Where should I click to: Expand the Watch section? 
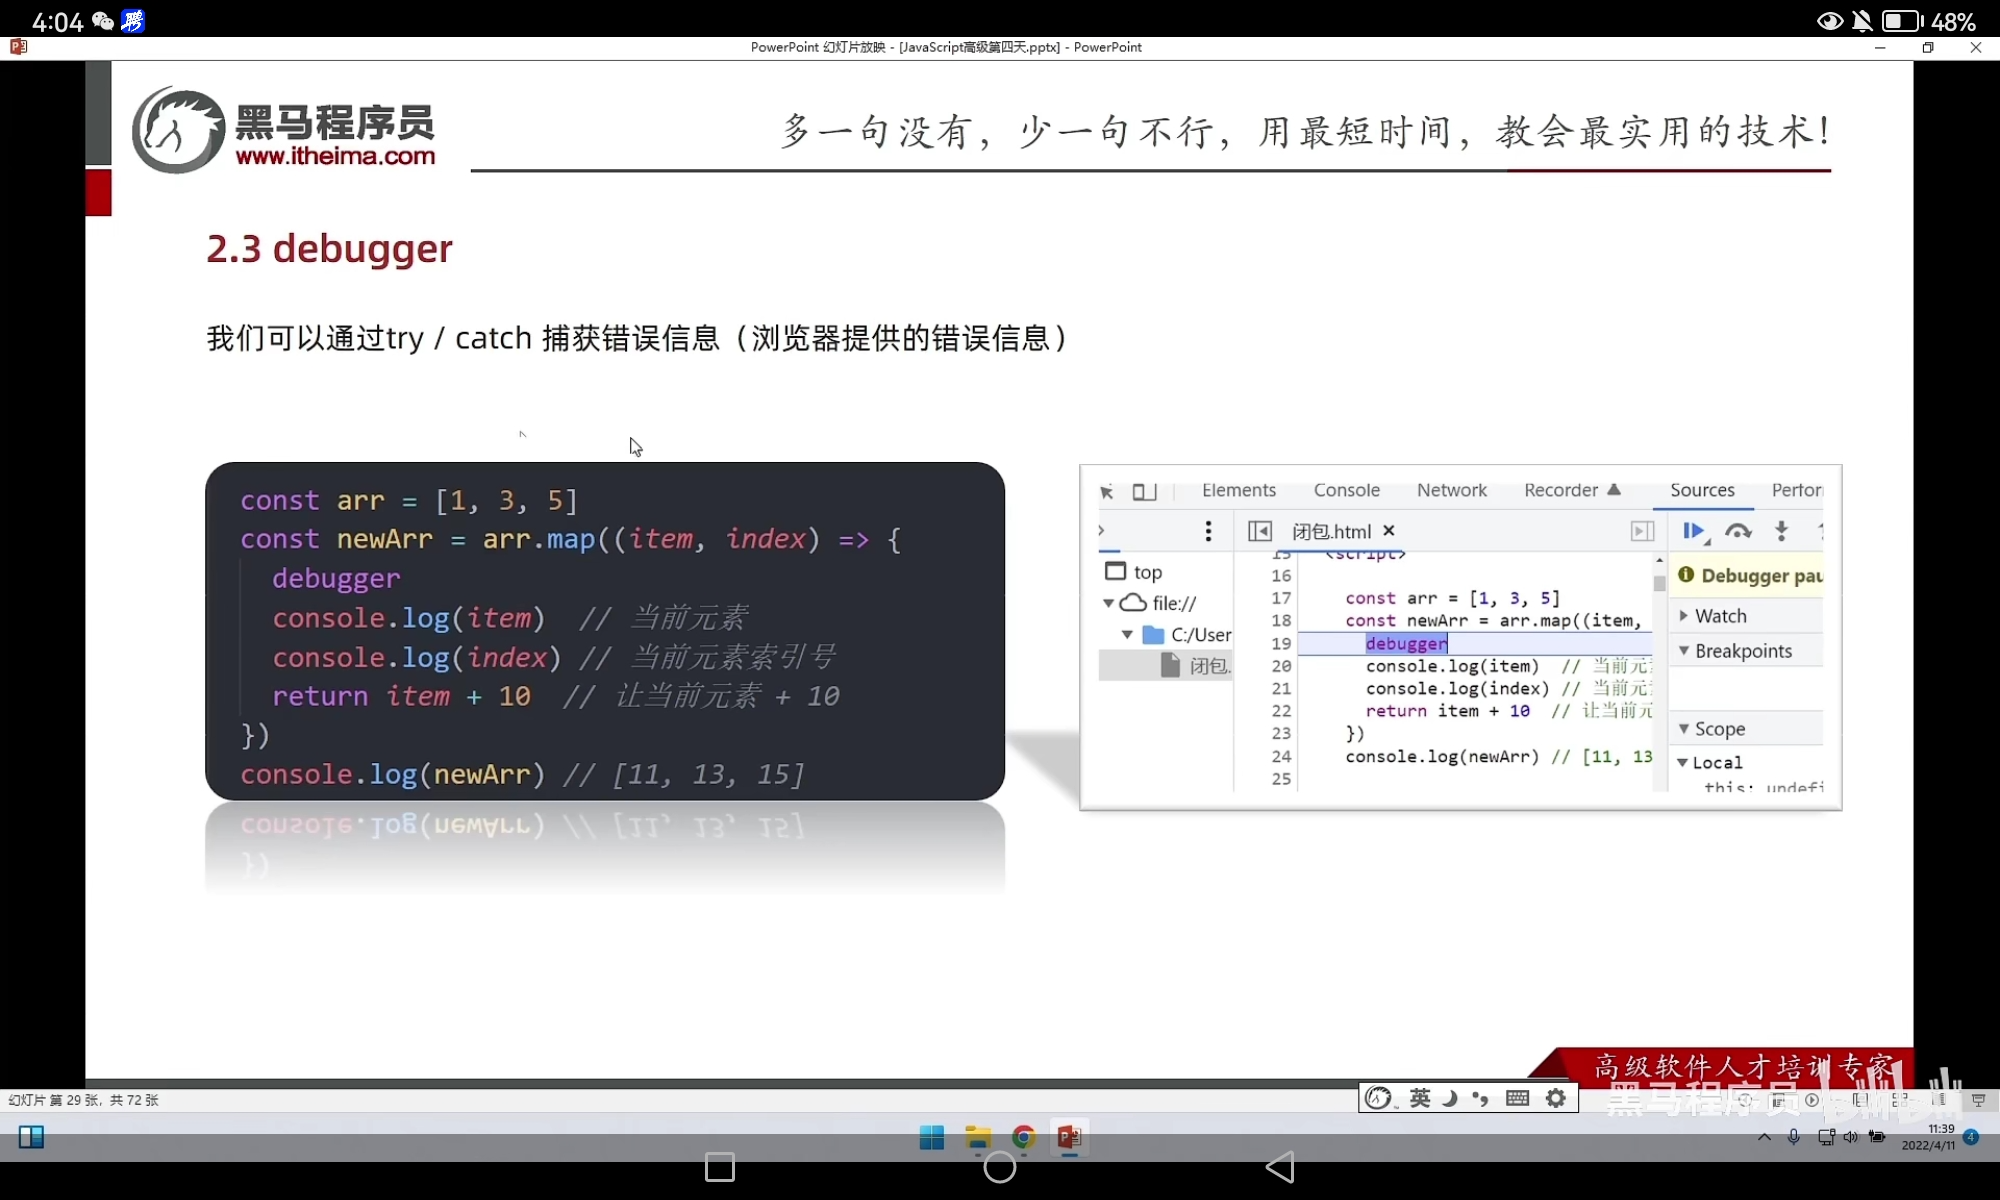[1720, 616]
